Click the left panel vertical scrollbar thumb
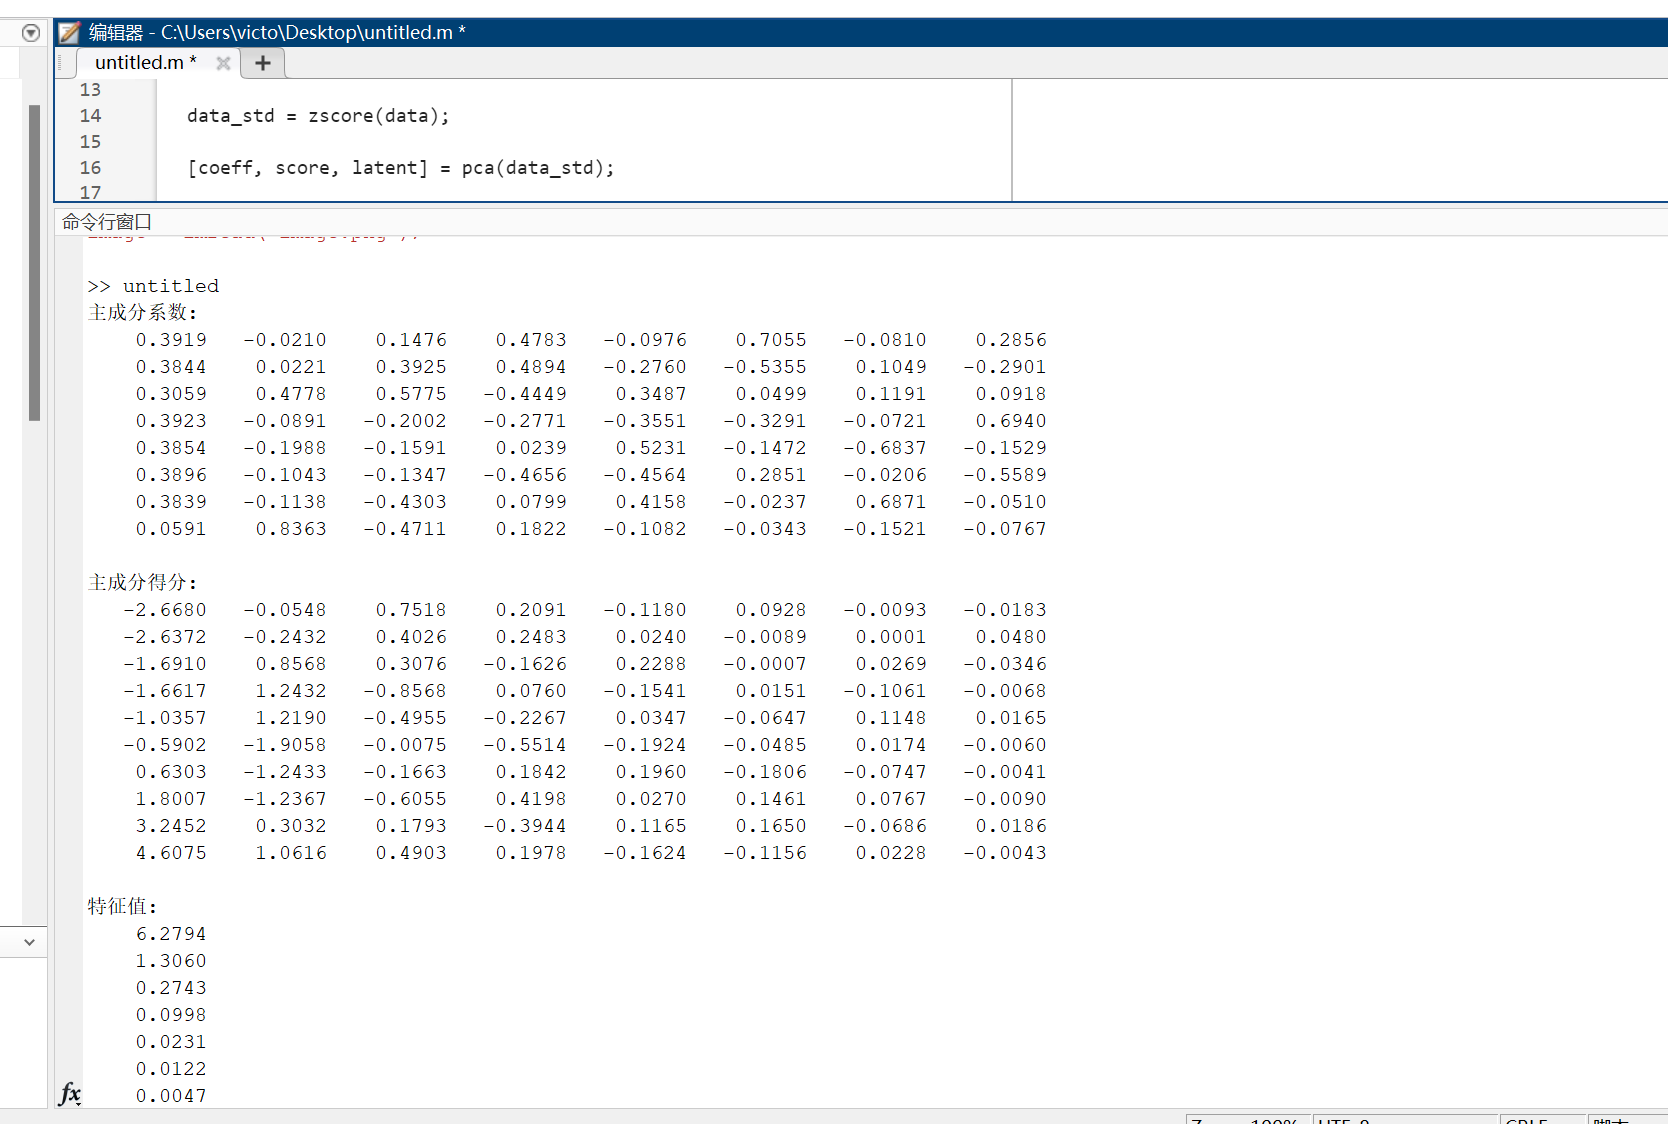Screen dimensions: 1668x1124 (x=34, y=262)
